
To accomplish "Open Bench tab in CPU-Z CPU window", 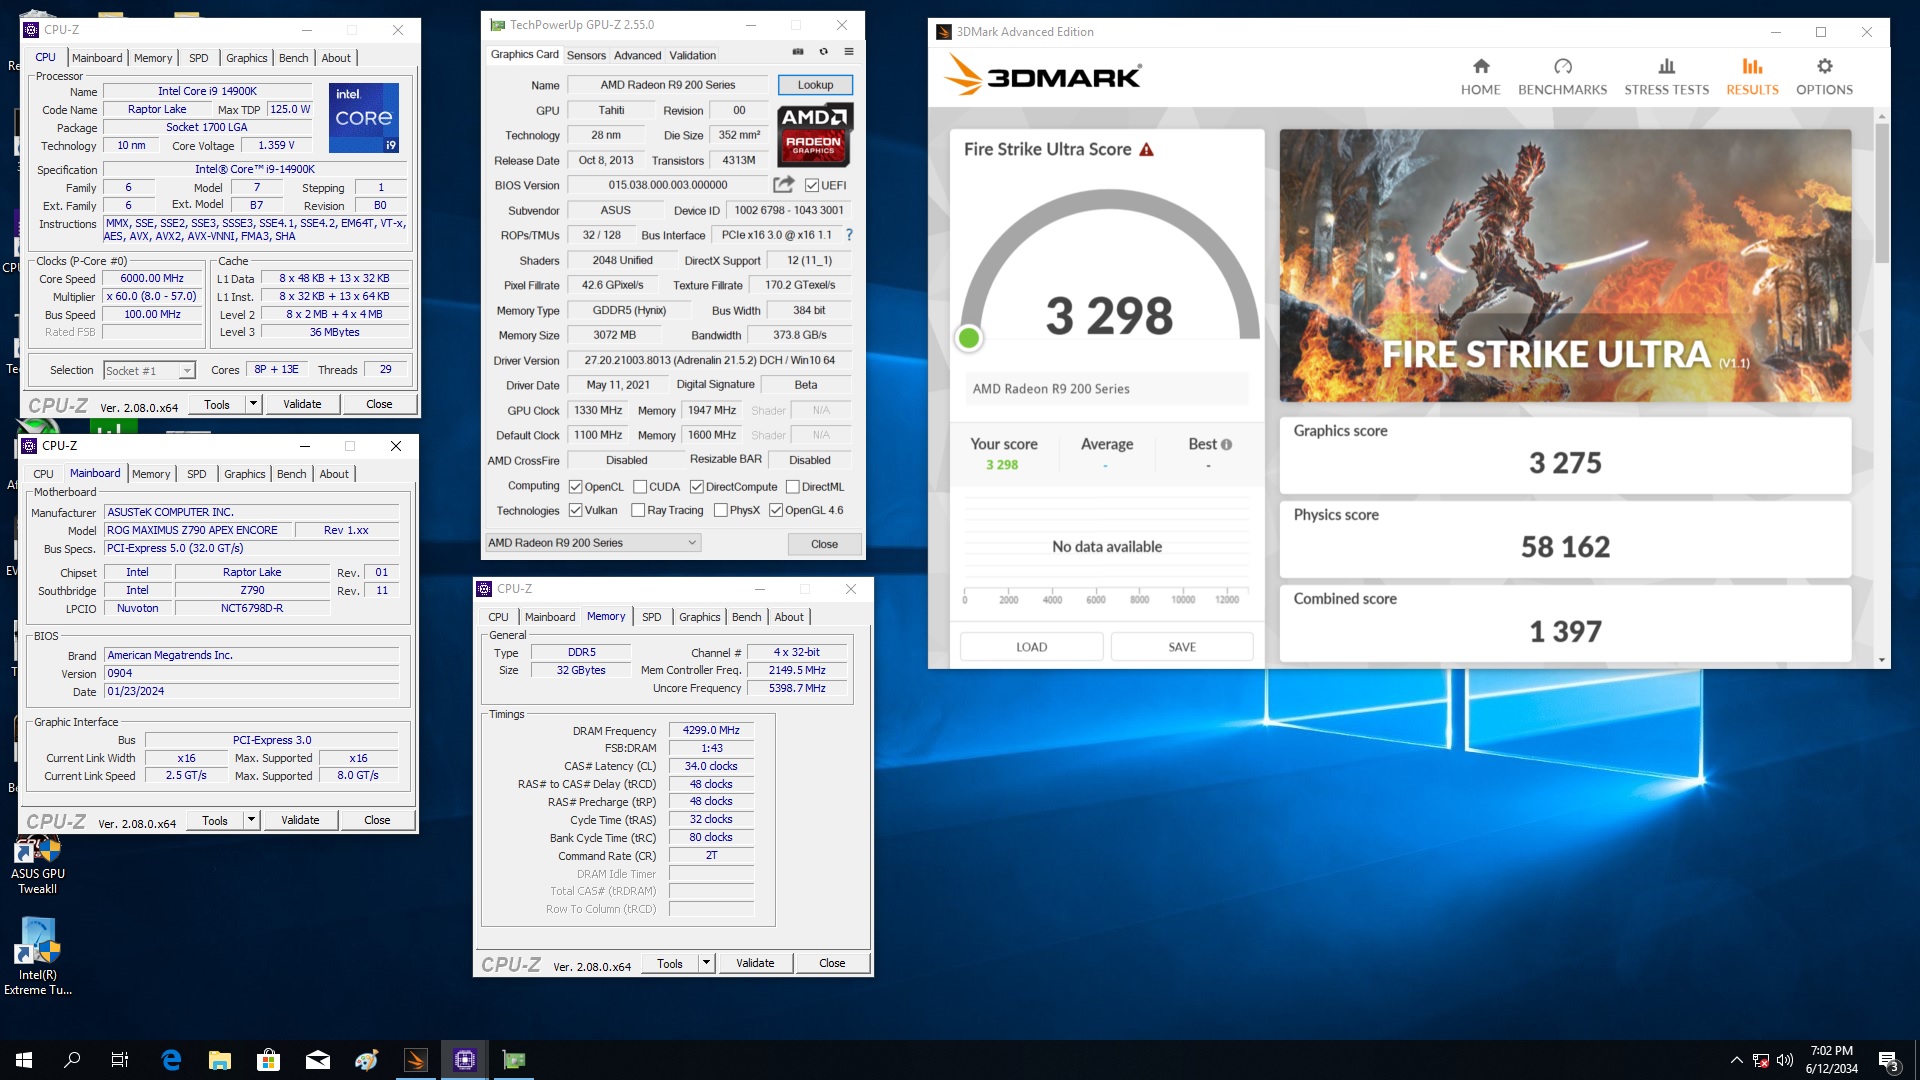I will tap(293, 58).
